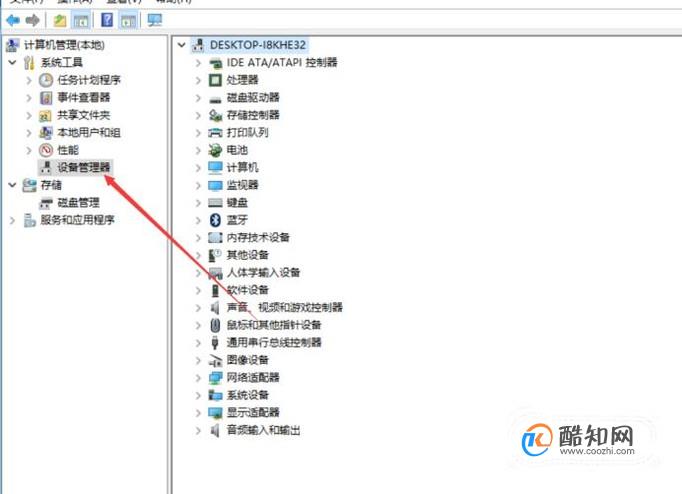Select the DESKTOP-I8KHE32 computer name

(257, 44)
